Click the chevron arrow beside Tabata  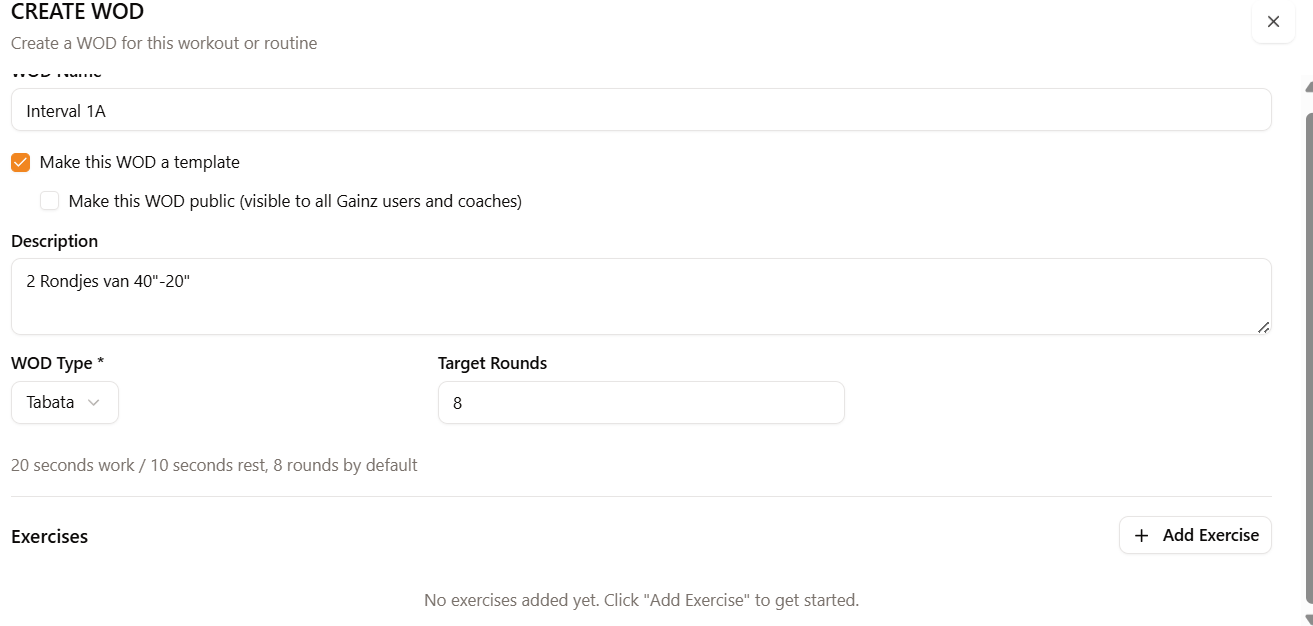point(94,402)
